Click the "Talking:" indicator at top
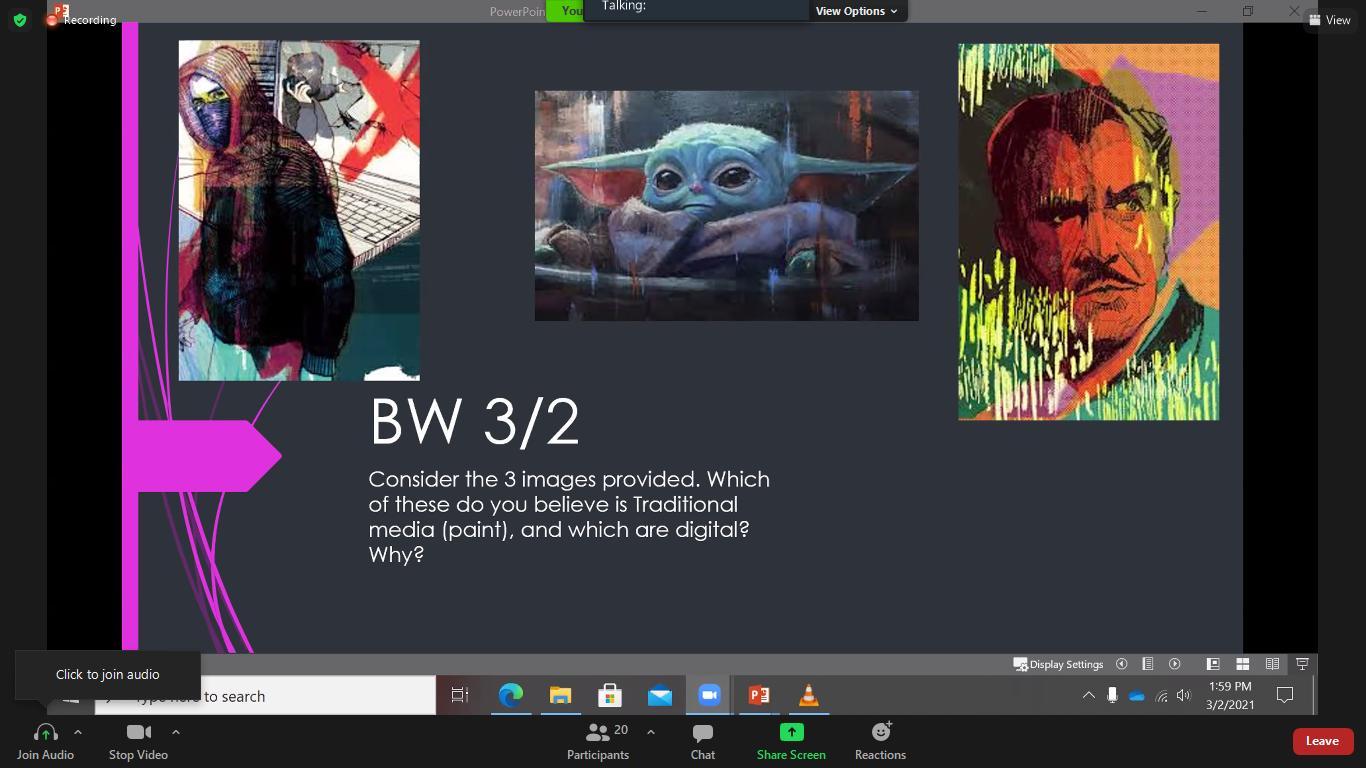Viewport: 1366px width, 768px height. [x=624, y=6]
